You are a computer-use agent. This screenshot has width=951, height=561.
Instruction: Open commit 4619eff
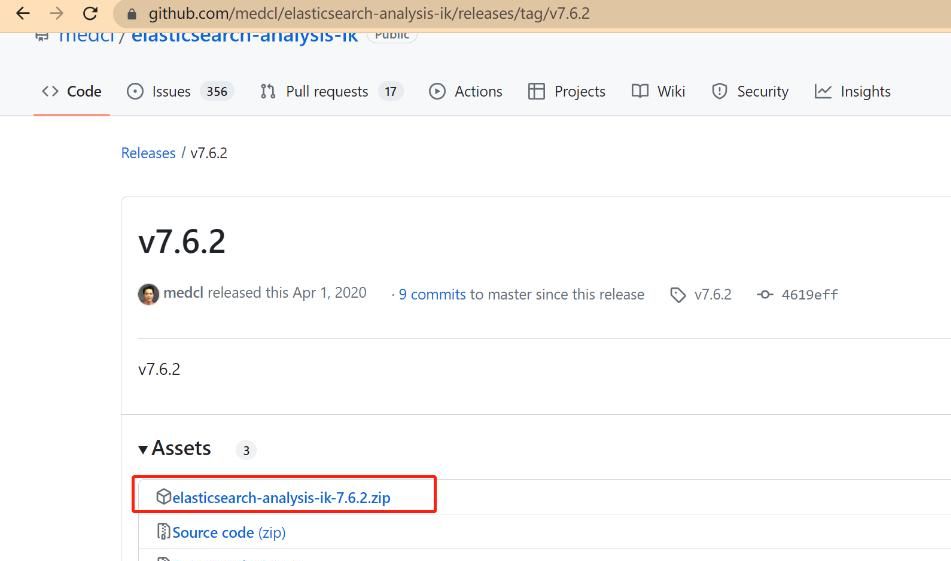click(809, 294)
